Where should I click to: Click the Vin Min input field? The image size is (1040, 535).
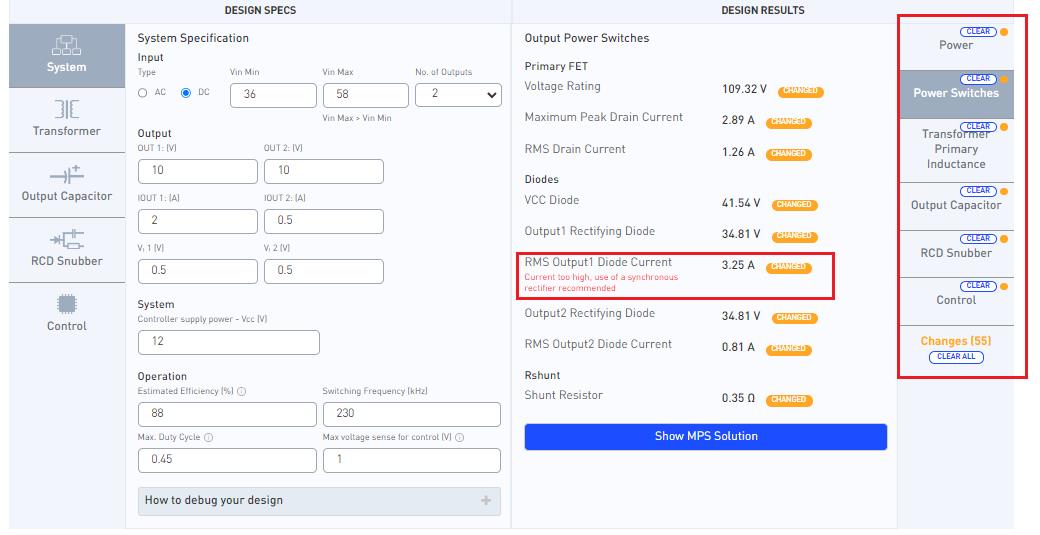[273, 95]
